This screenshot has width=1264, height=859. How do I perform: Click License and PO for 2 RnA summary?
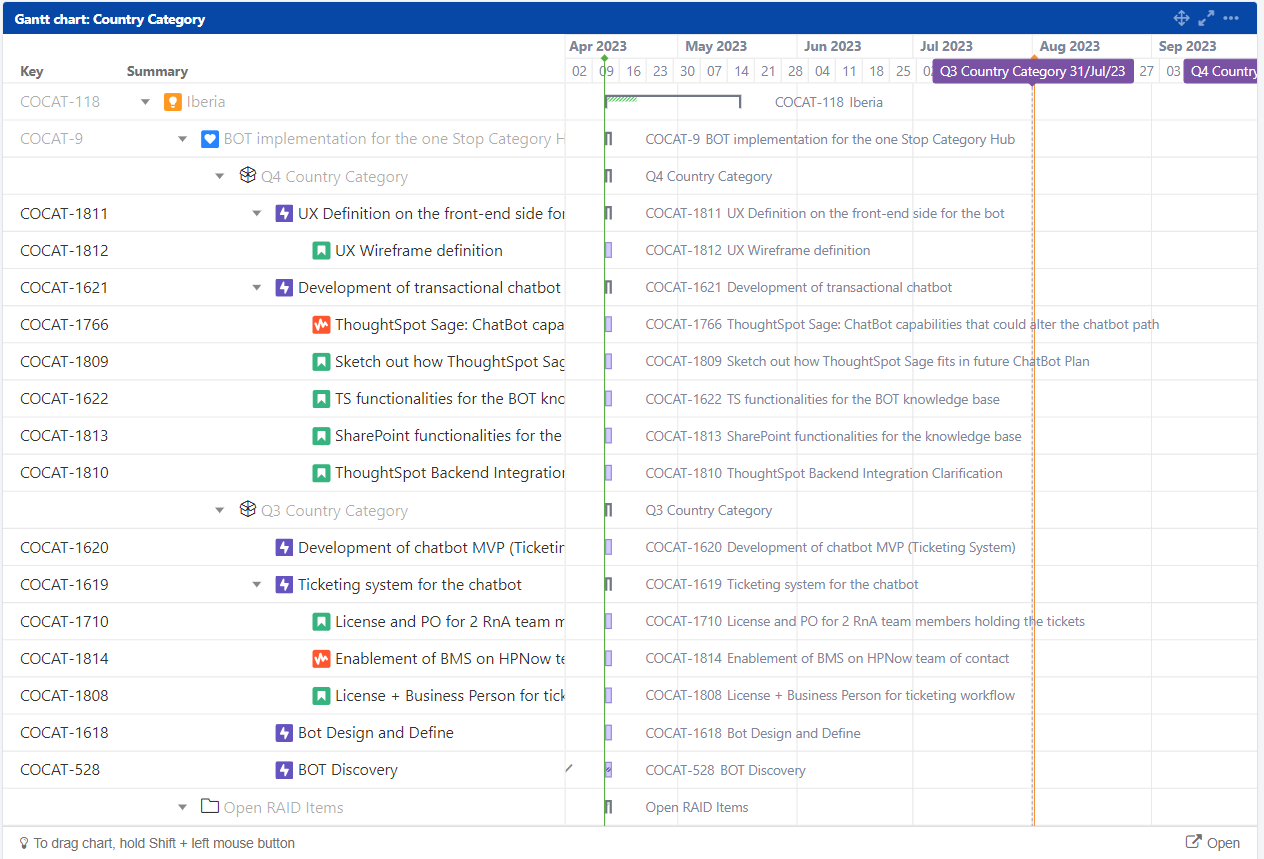coord(450,621)
